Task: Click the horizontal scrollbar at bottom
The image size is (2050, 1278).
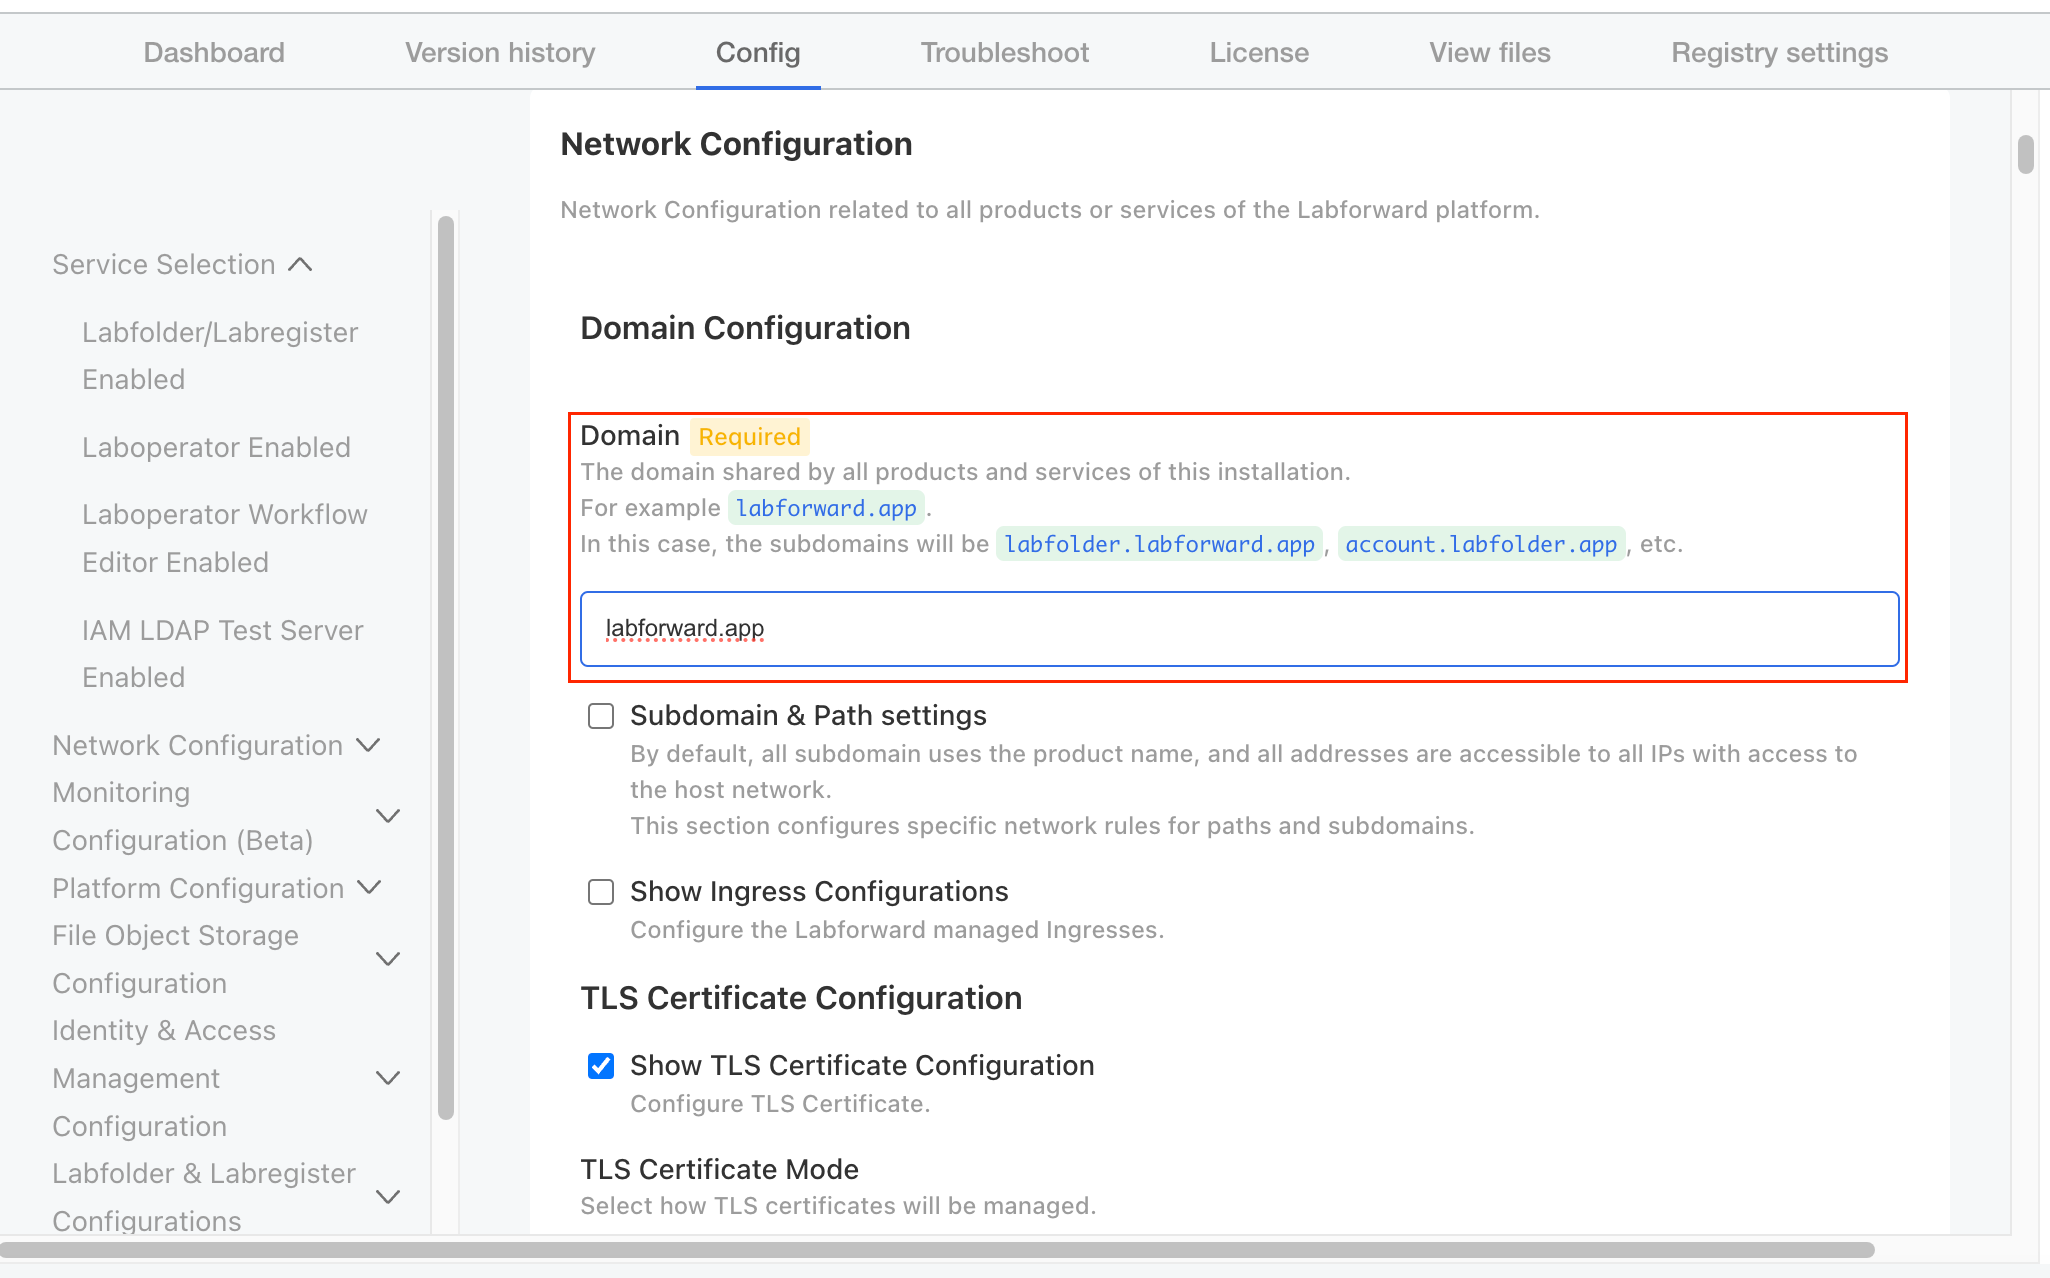Action: click(936, 1250)
